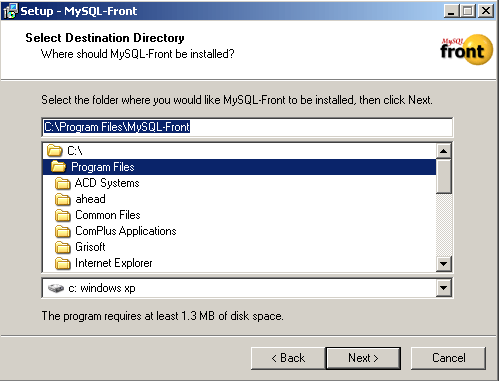Click the setup icon in title bar
The height and width of the screenshot is (381, 499).
(10, 11)
